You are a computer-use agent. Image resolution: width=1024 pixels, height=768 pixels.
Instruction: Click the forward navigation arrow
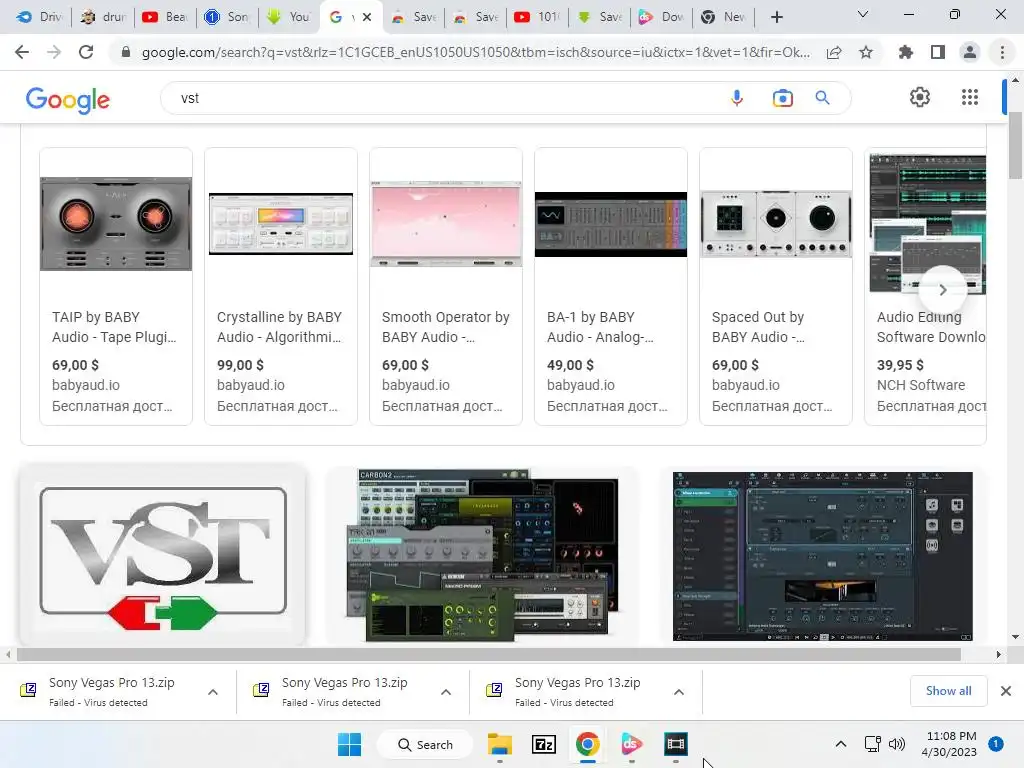coord(54,52)
